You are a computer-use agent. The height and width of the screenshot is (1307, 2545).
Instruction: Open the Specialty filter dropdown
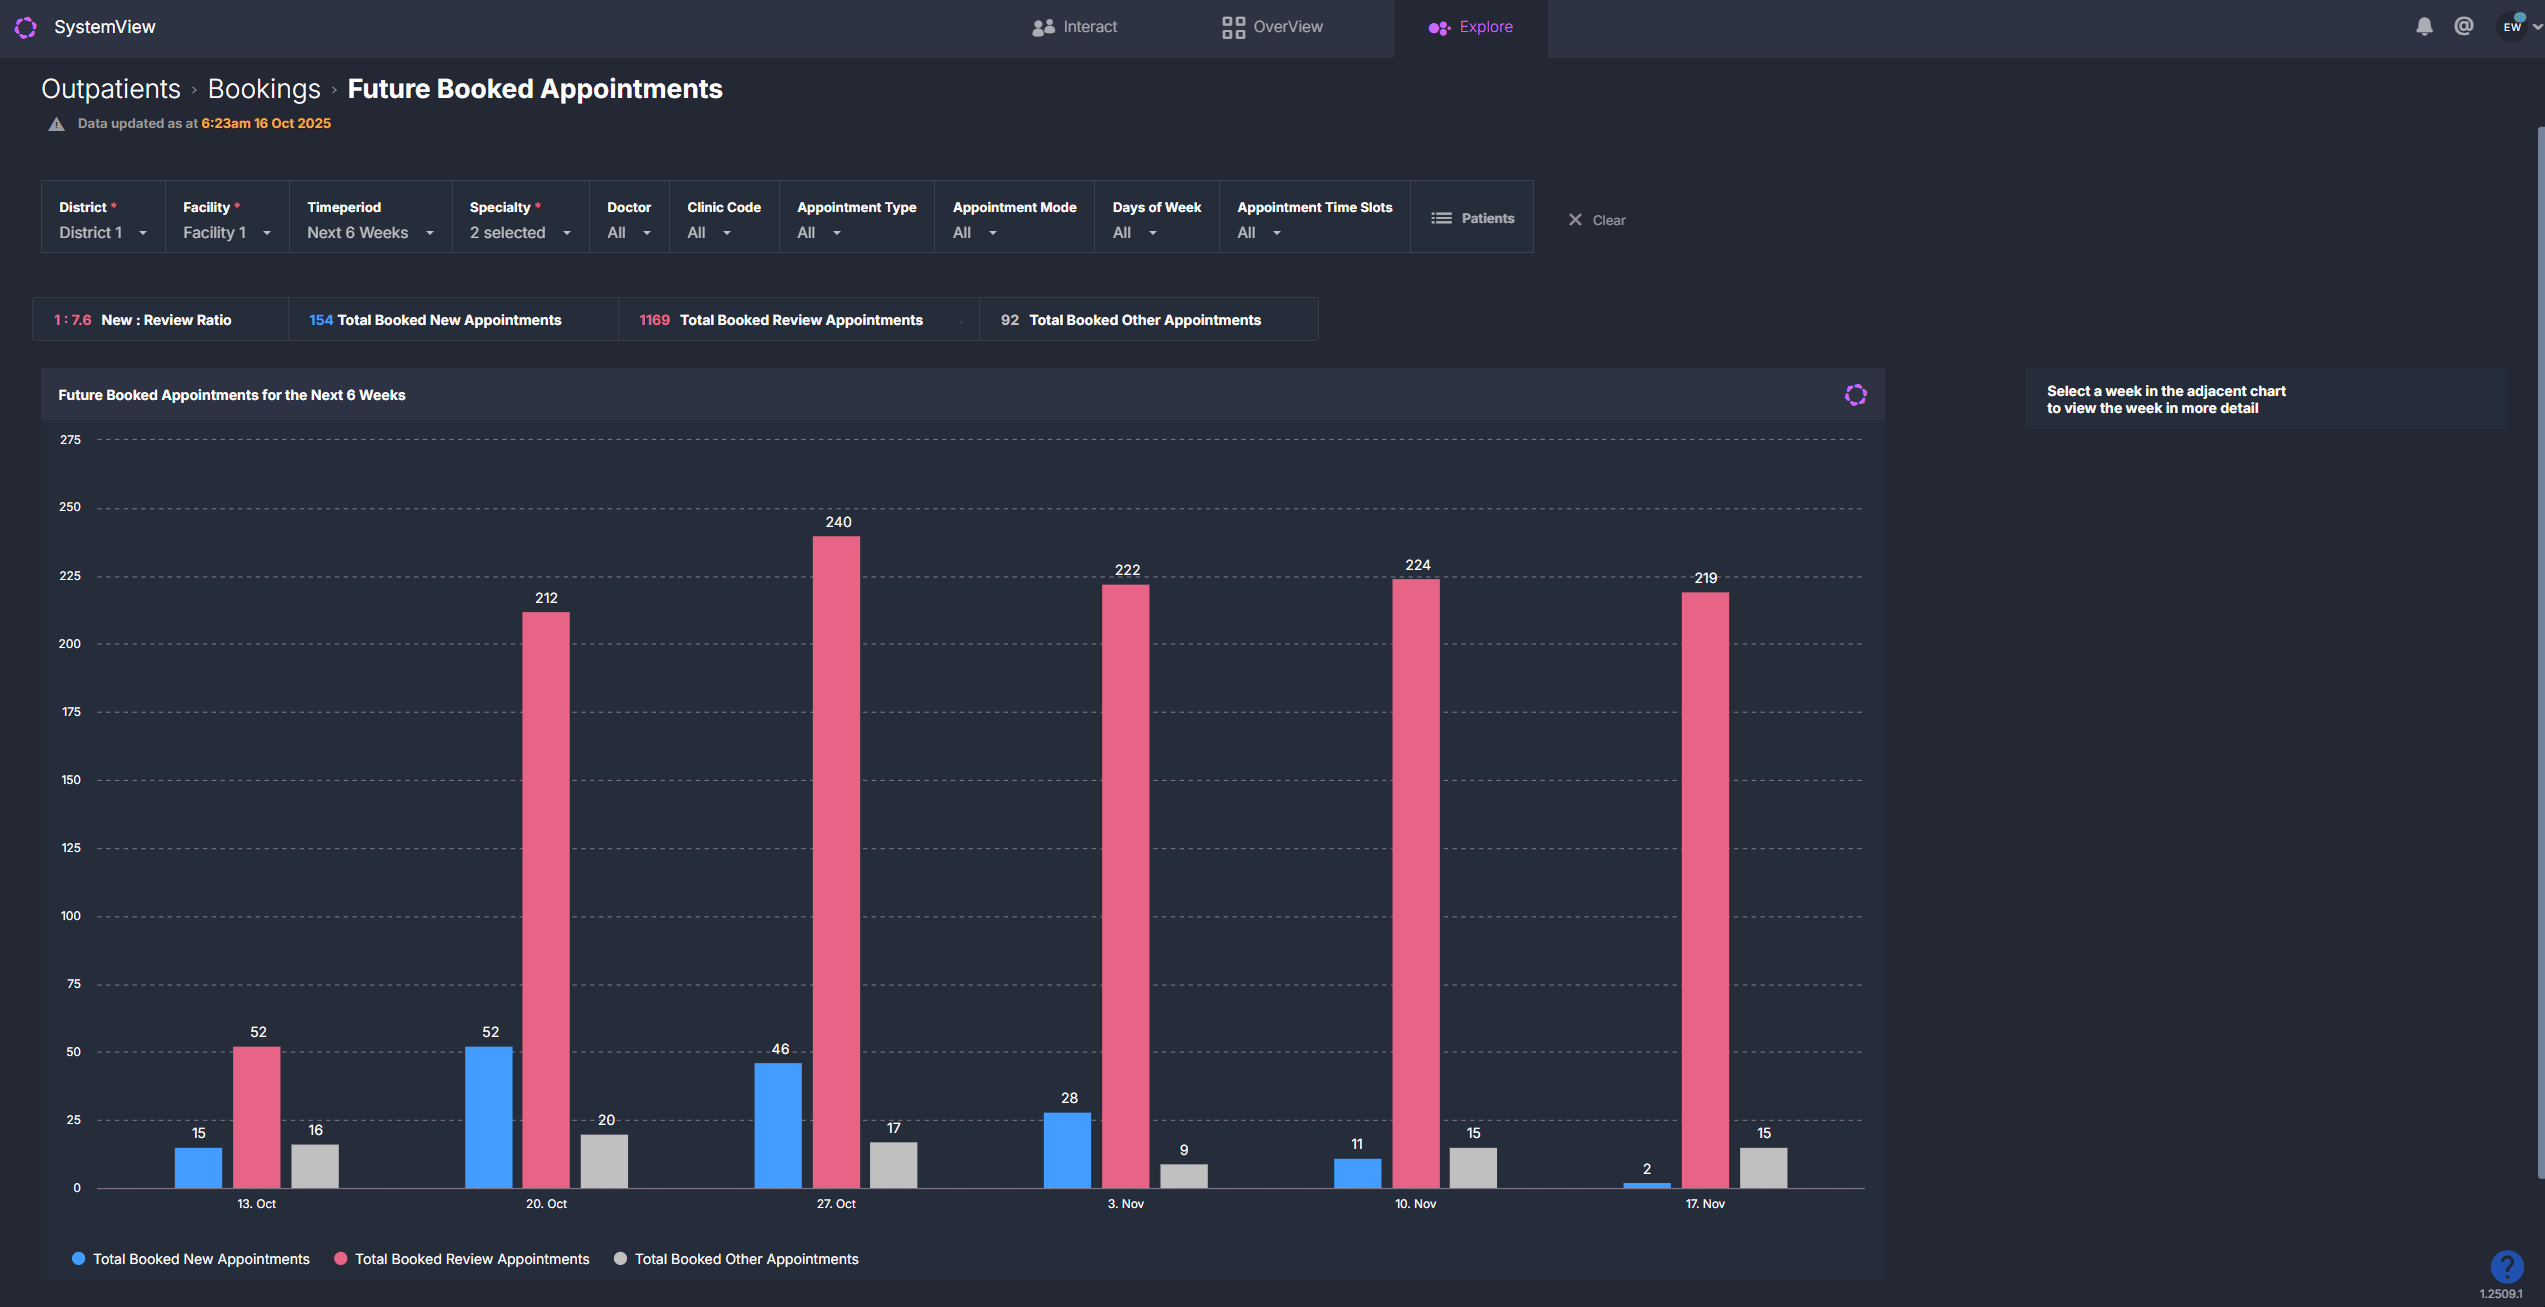point(520,232)
